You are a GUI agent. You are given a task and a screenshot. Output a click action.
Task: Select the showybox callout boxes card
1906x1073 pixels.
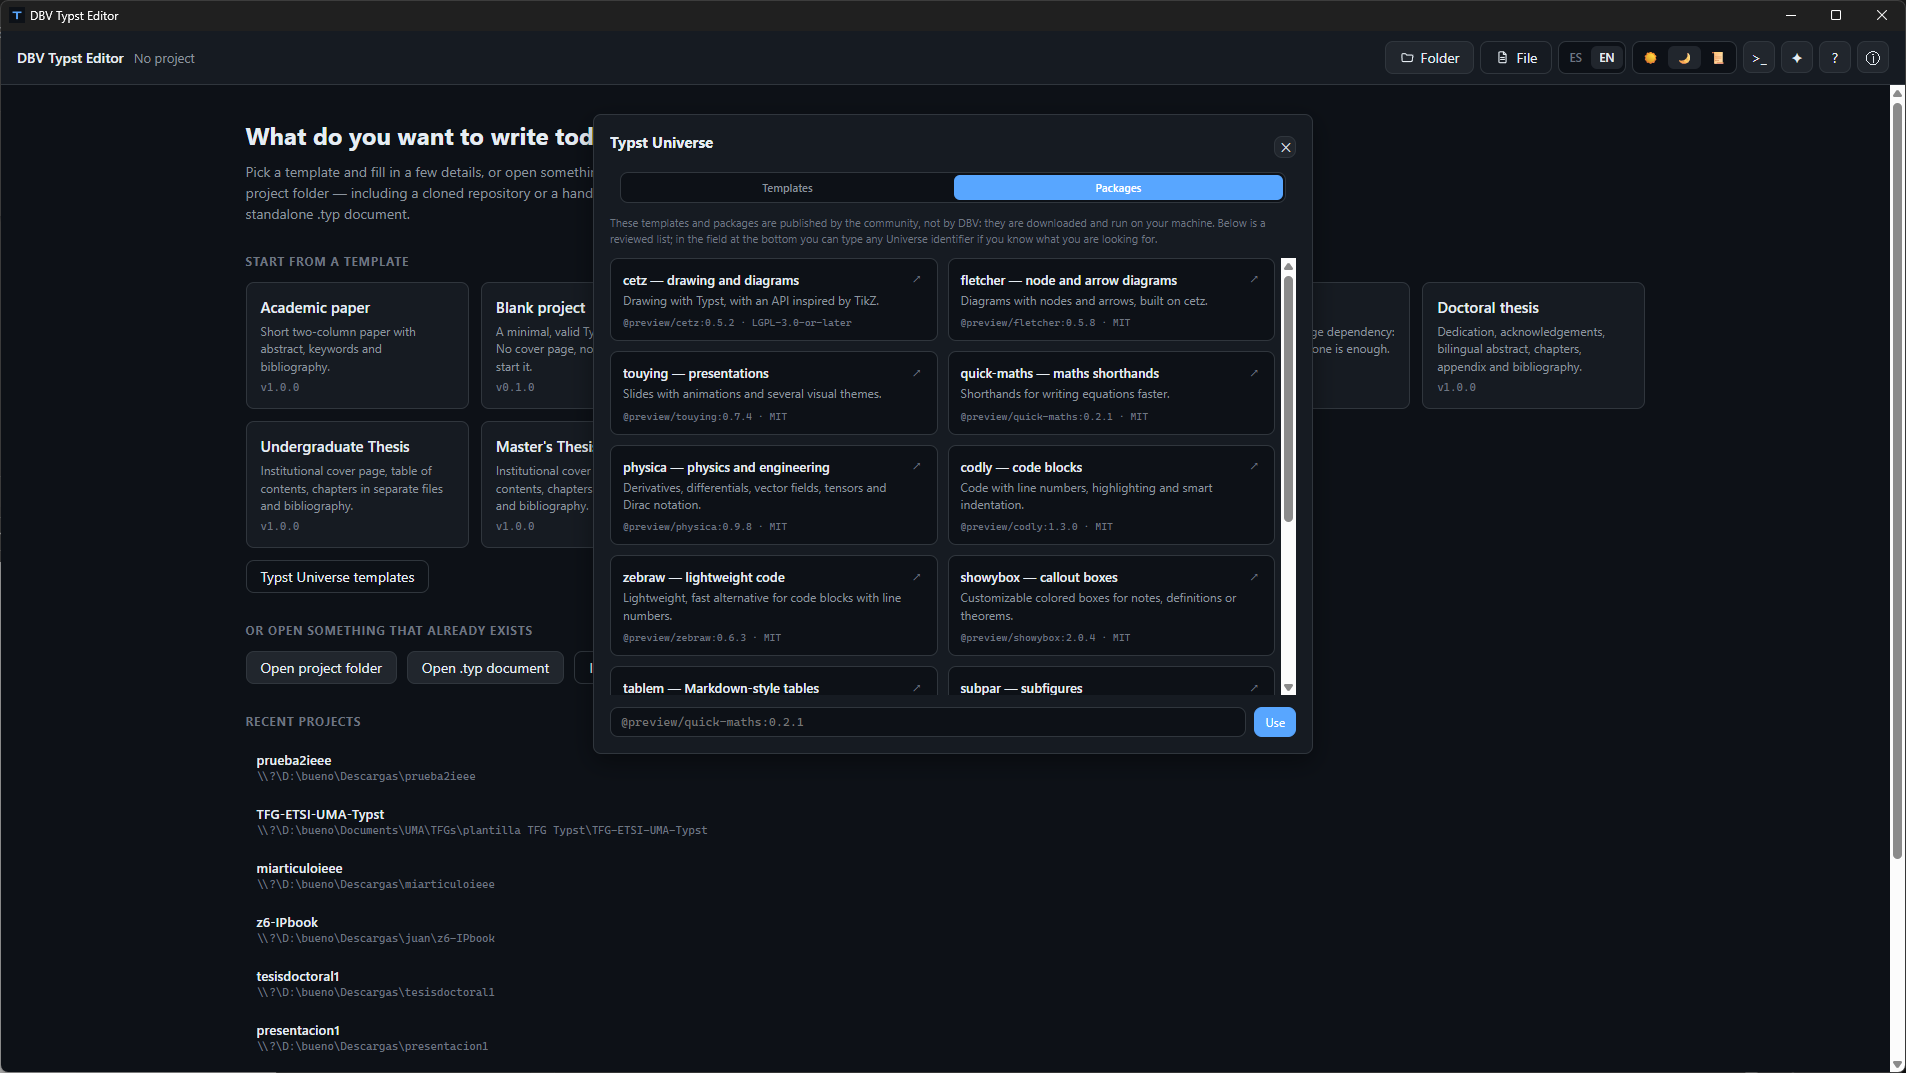[x=1111, y=605]
